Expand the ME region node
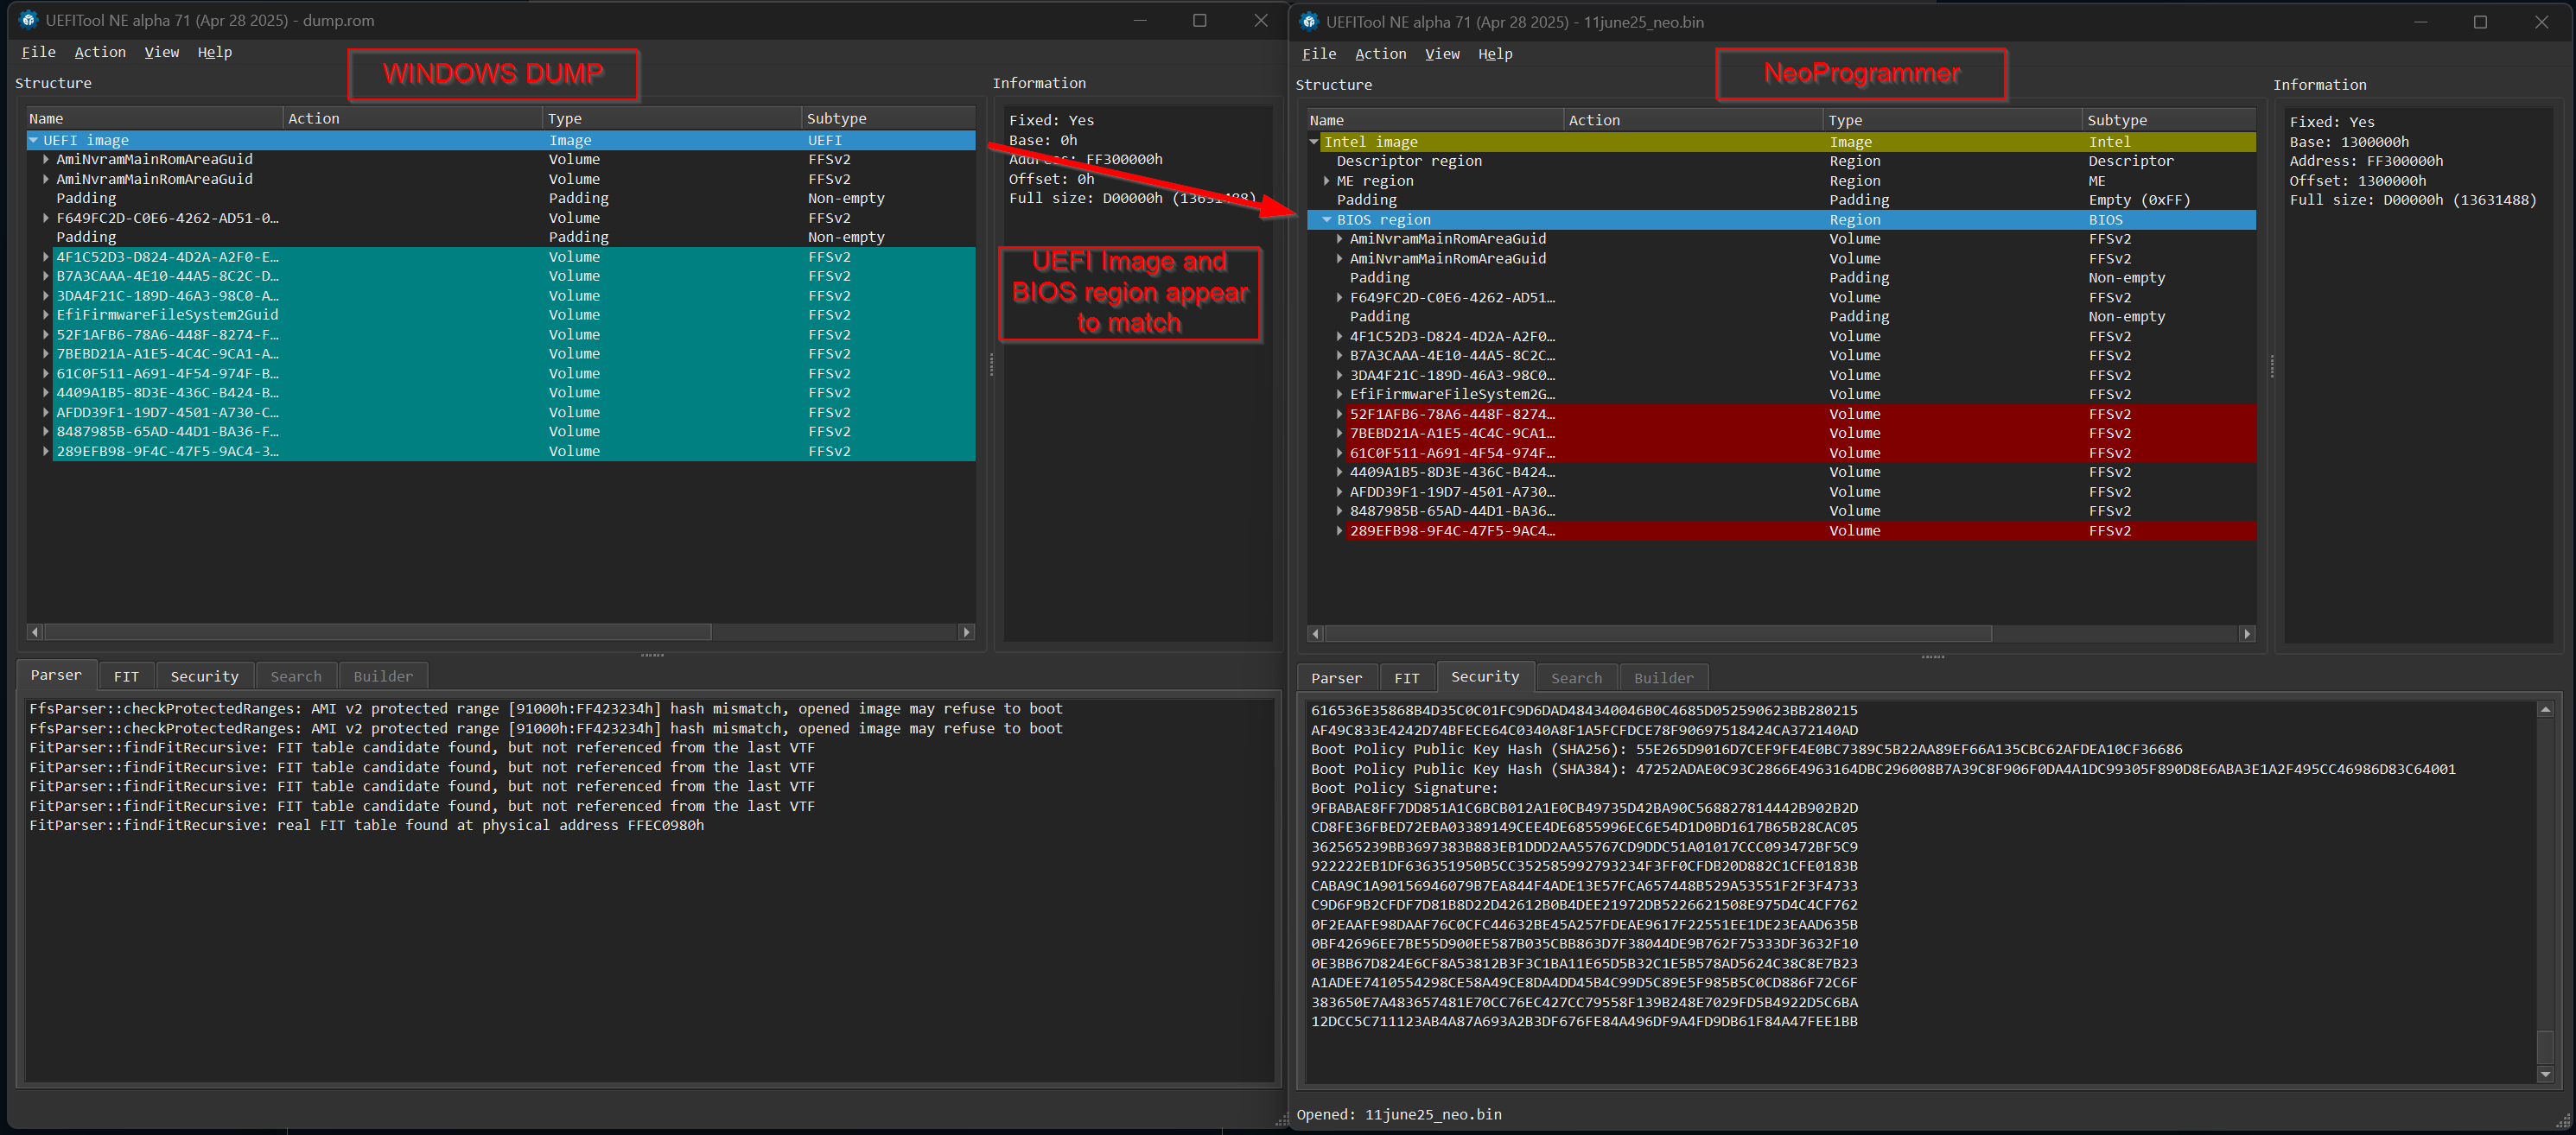 [x=1327, y=182]
